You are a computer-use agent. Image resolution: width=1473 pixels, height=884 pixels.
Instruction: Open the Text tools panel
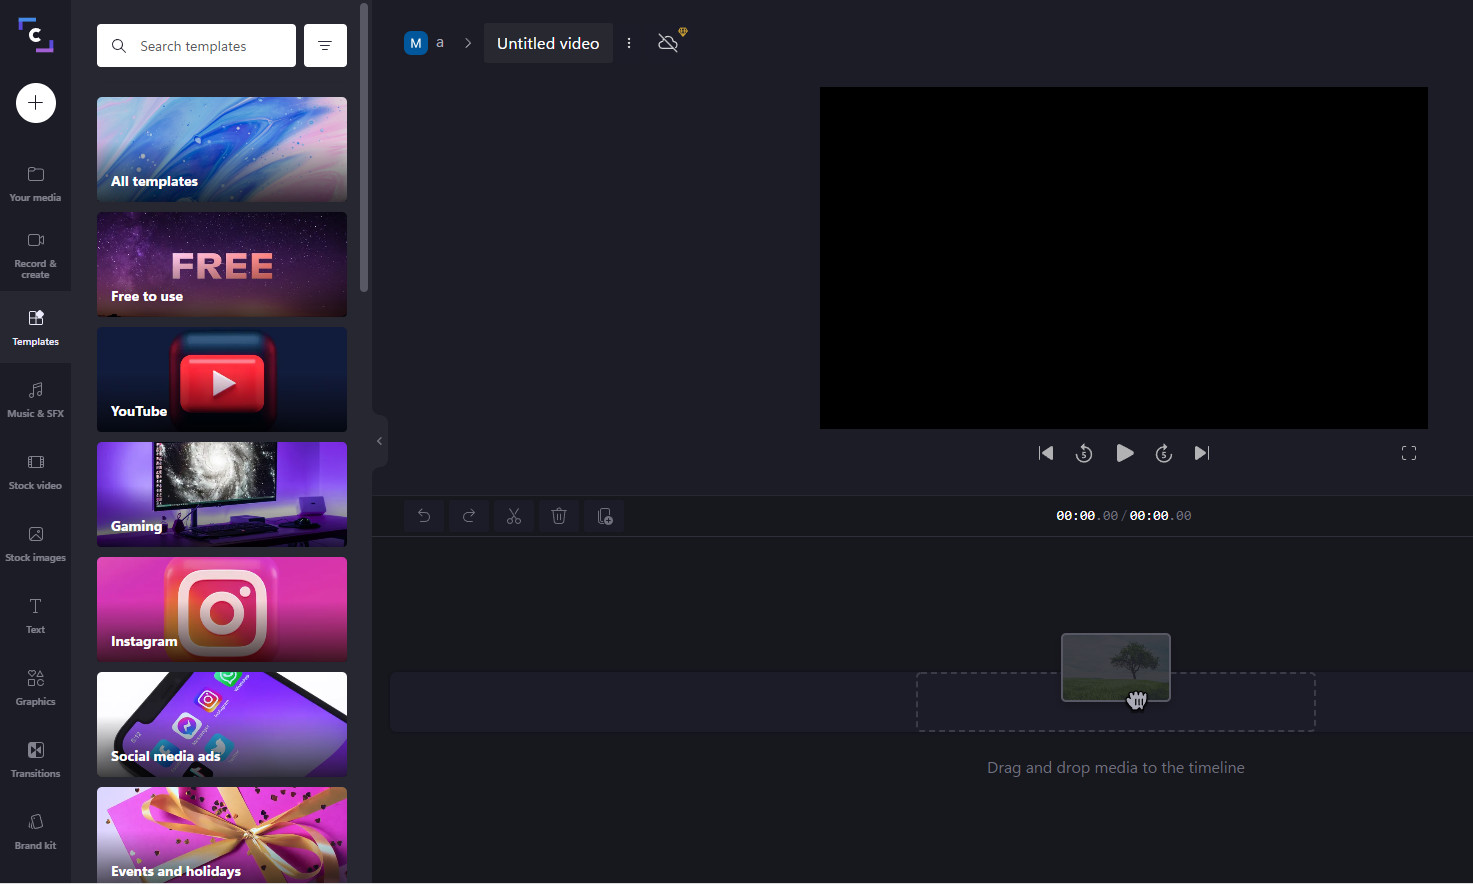35,615
